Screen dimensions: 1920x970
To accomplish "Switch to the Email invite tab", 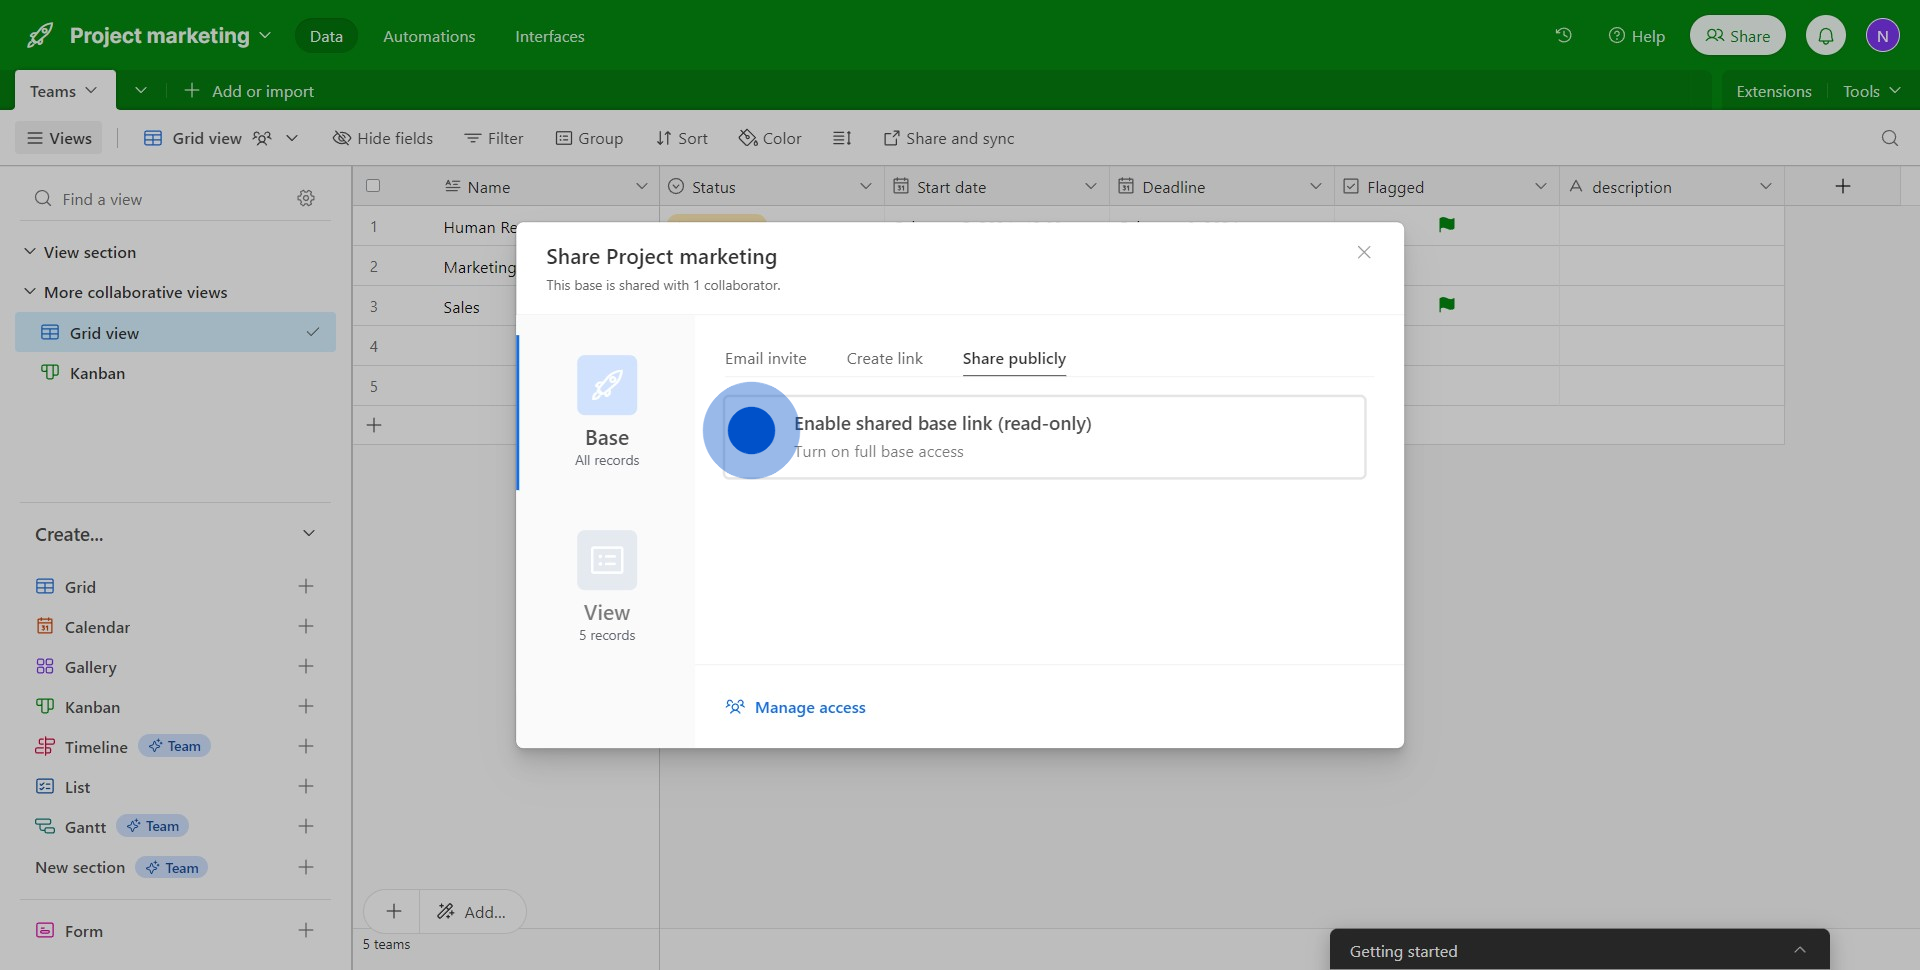I will pyautogui.click(x=765, y=359).
